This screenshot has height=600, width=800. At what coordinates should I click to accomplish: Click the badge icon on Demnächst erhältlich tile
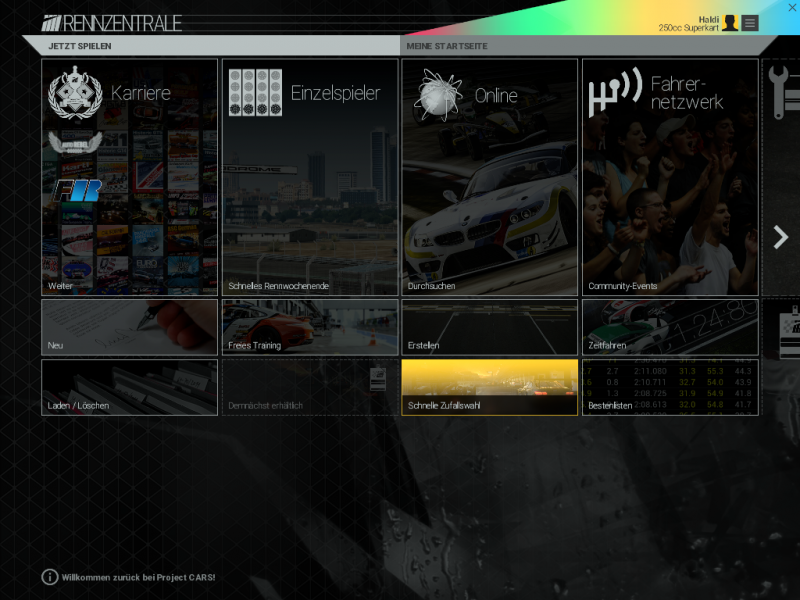(x=378, y=379)
